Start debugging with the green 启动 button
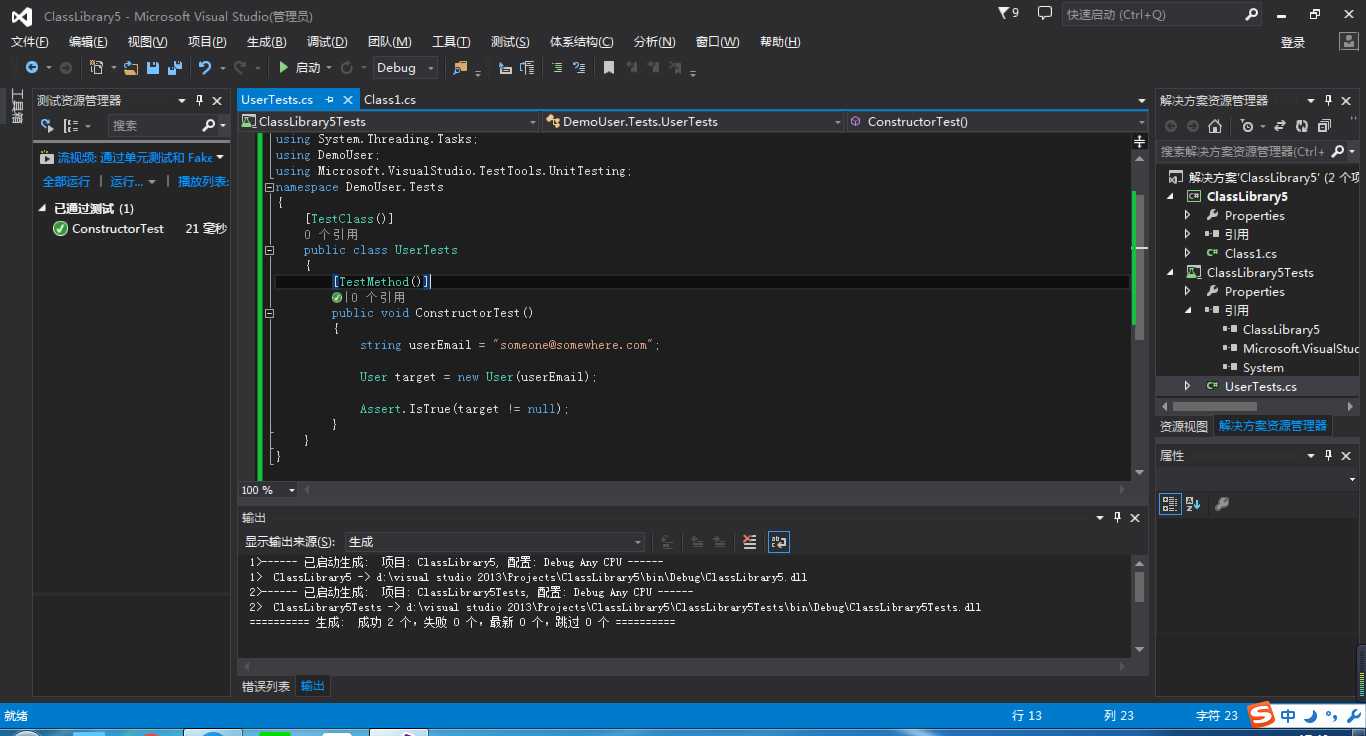 click(x=300, y=68)
